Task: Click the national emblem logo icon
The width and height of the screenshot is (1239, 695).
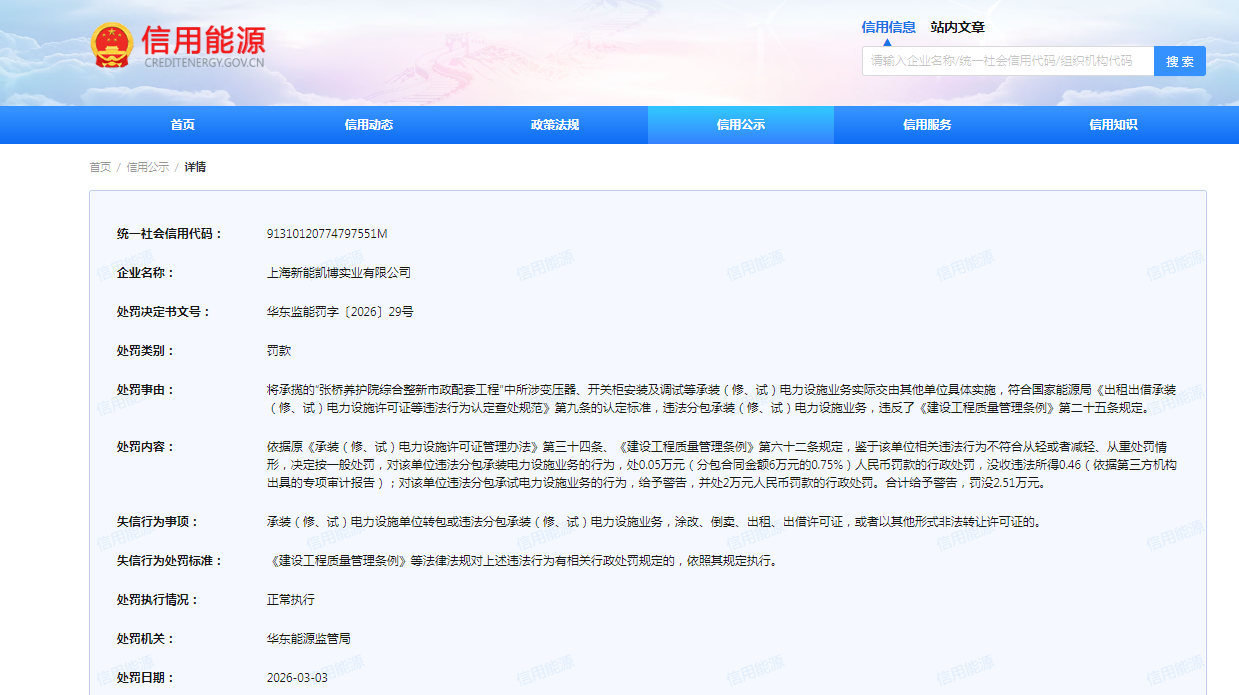Action: pyautogui.click(x=112, y=46)
